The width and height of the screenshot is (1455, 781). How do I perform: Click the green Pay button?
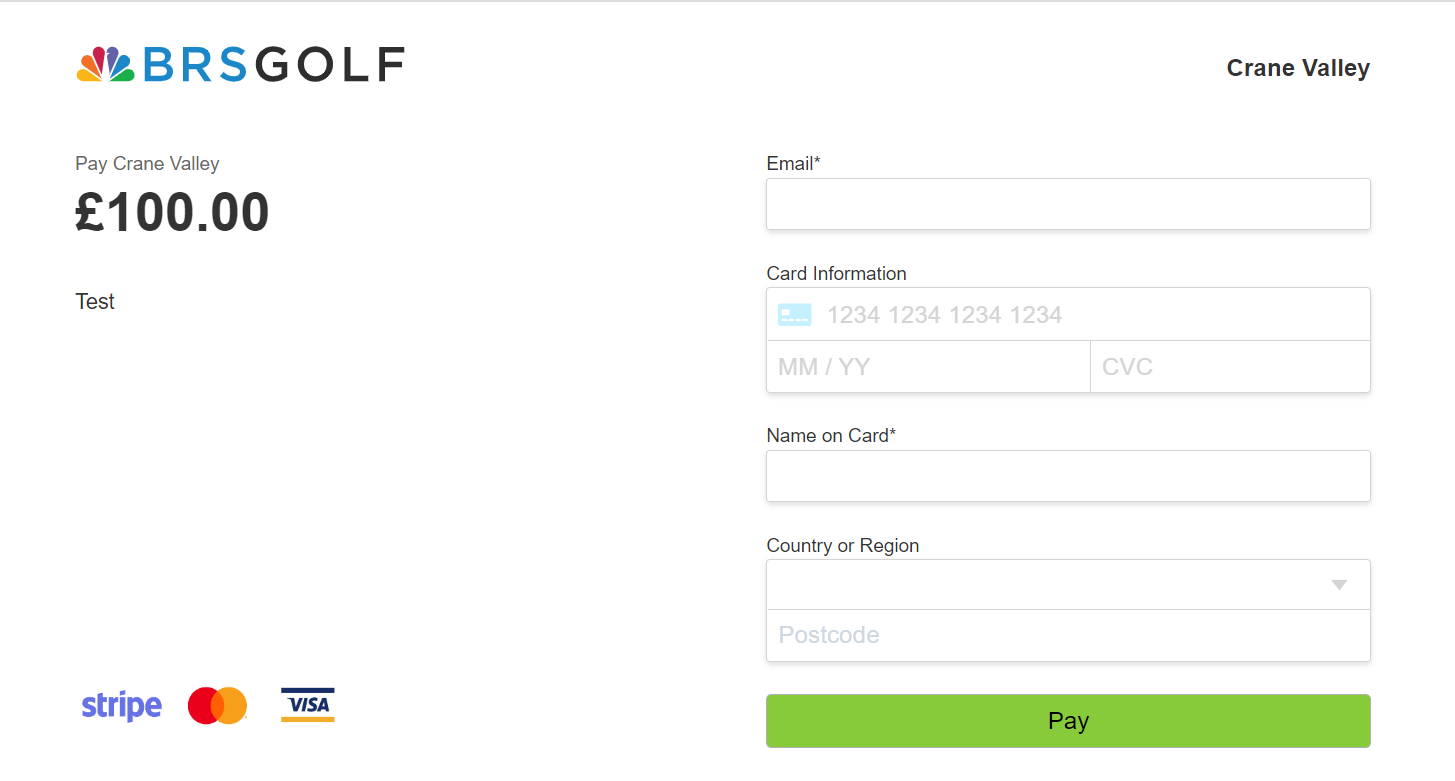click(x=1068, y=721)
